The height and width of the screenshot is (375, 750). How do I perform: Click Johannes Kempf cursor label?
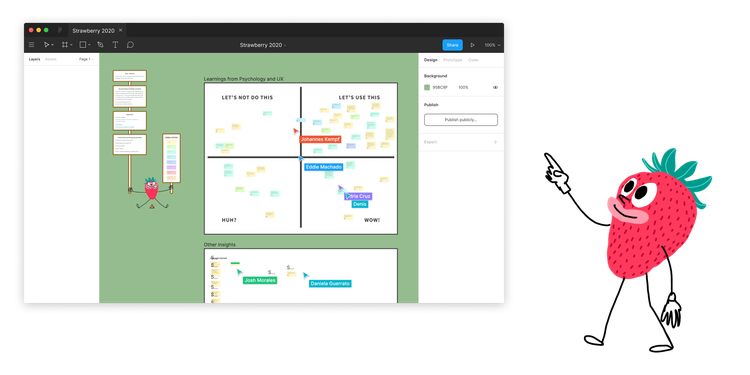(x=320, y=139)
